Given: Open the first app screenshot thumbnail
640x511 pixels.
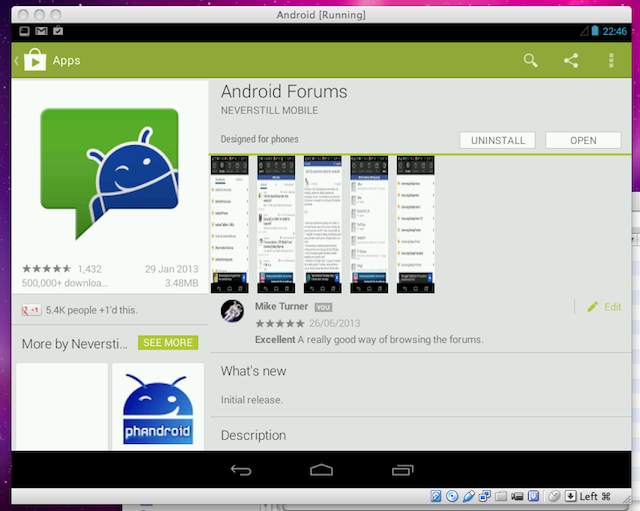Looking at the screenshot, I should (x=230, y=224).
